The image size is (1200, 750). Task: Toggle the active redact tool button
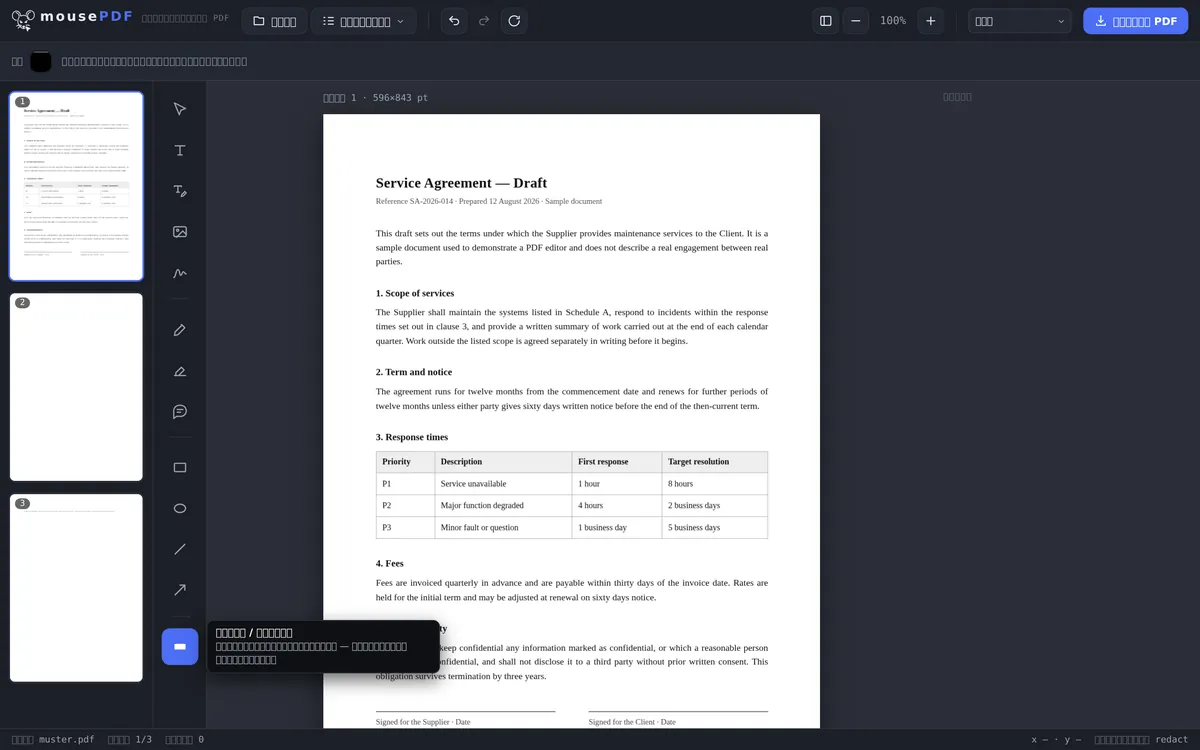pos(180,647)
